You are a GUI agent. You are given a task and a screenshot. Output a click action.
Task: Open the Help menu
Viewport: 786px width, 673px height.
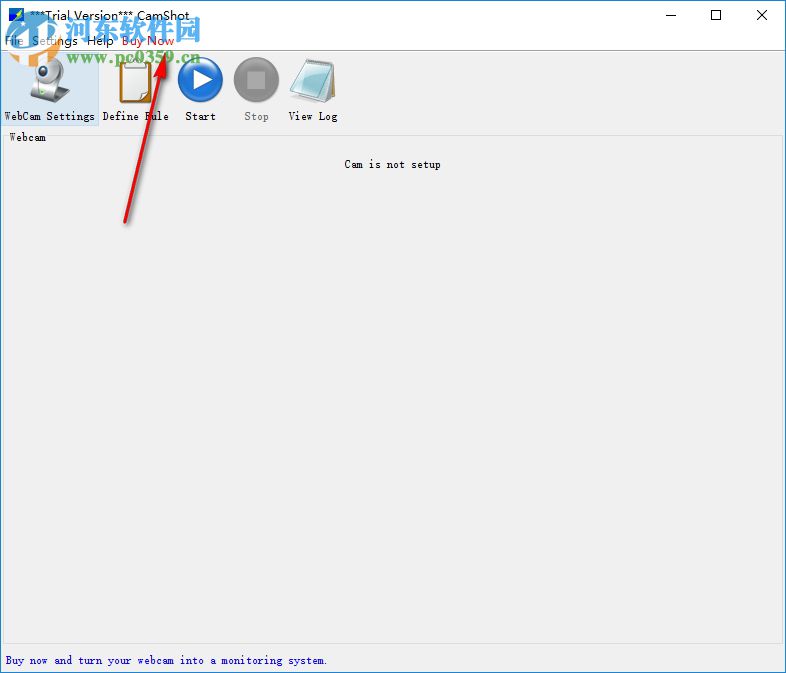pos(100,41)
